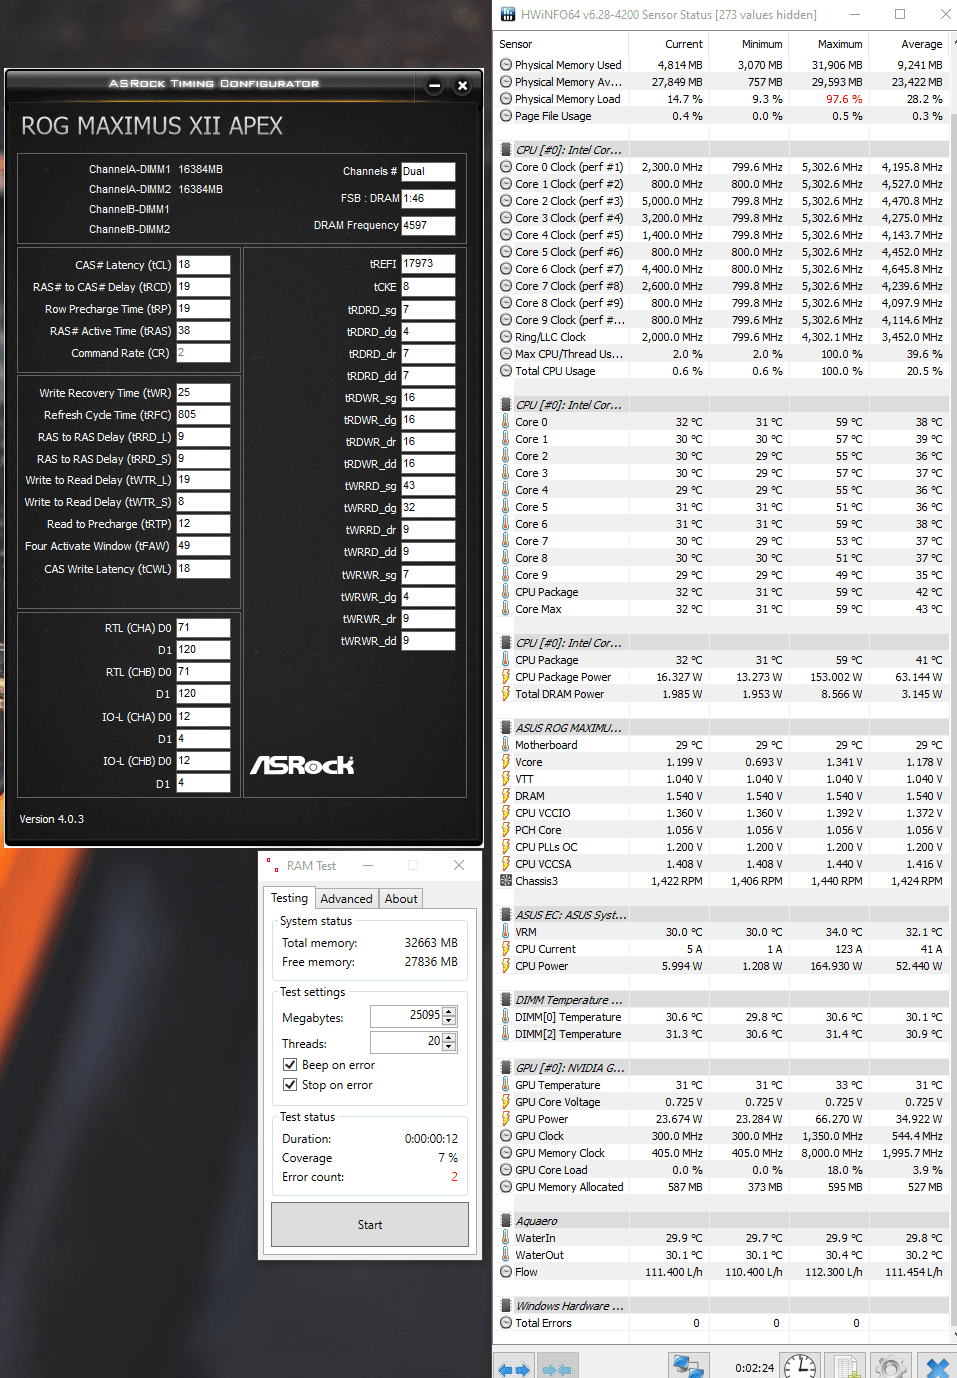This screenshot has width=957, height=1378.
Task: Click the CAS# Latency (tCL) value field
Action: 203,265
